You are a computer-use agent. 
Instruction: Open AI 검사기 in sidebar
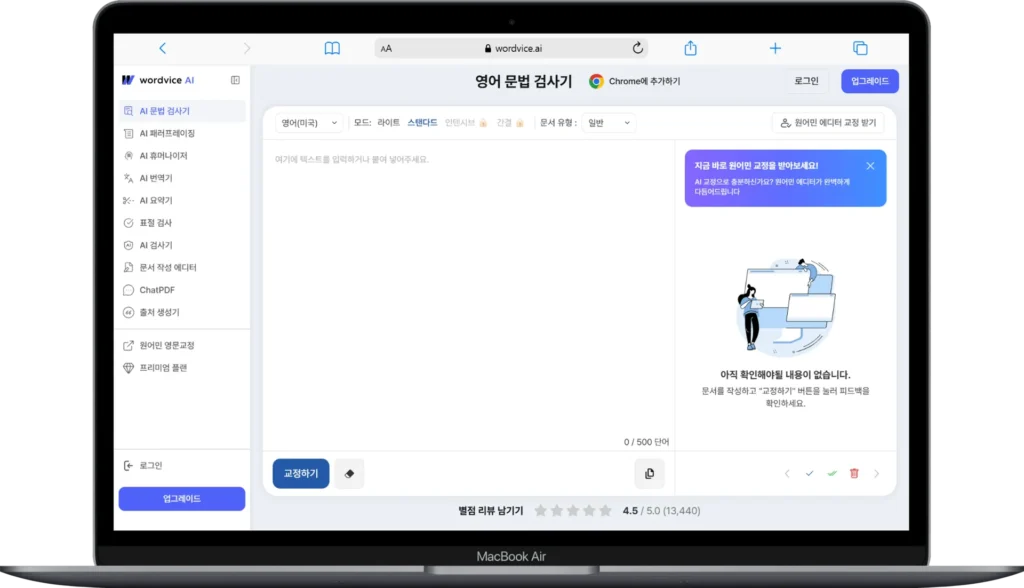(x=182, y=245)
